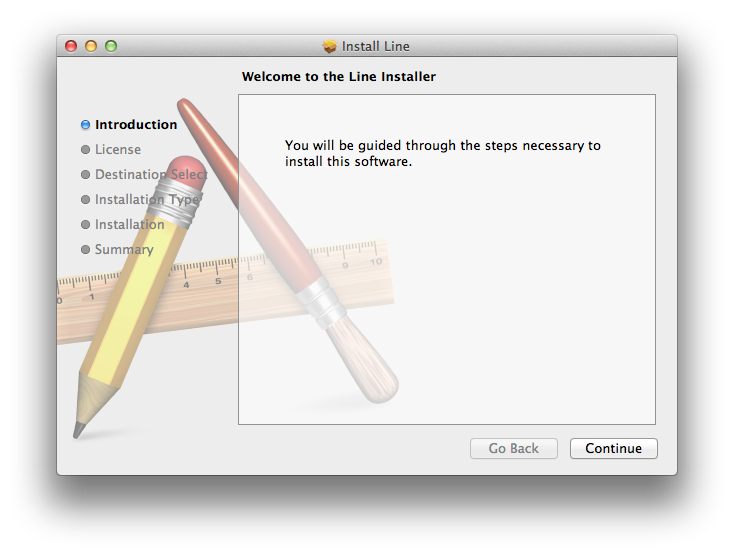734x554 pixels.
Task: Select the Destination Select step label
Action: pyautogui.click(x=151, y=175)
